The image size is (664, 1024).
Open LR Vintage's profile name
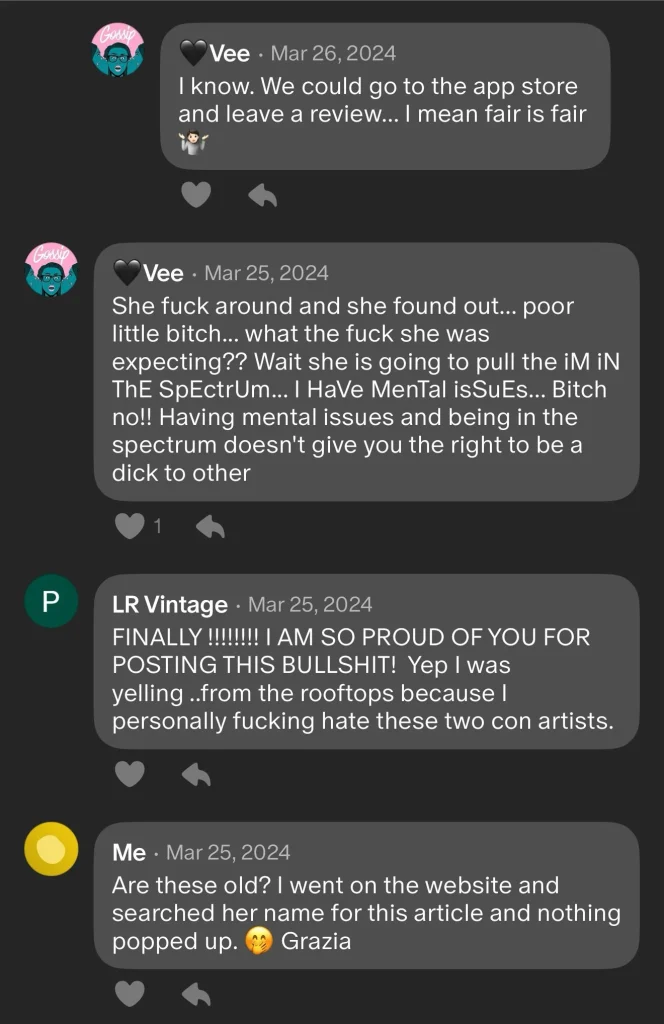point(170,605)
